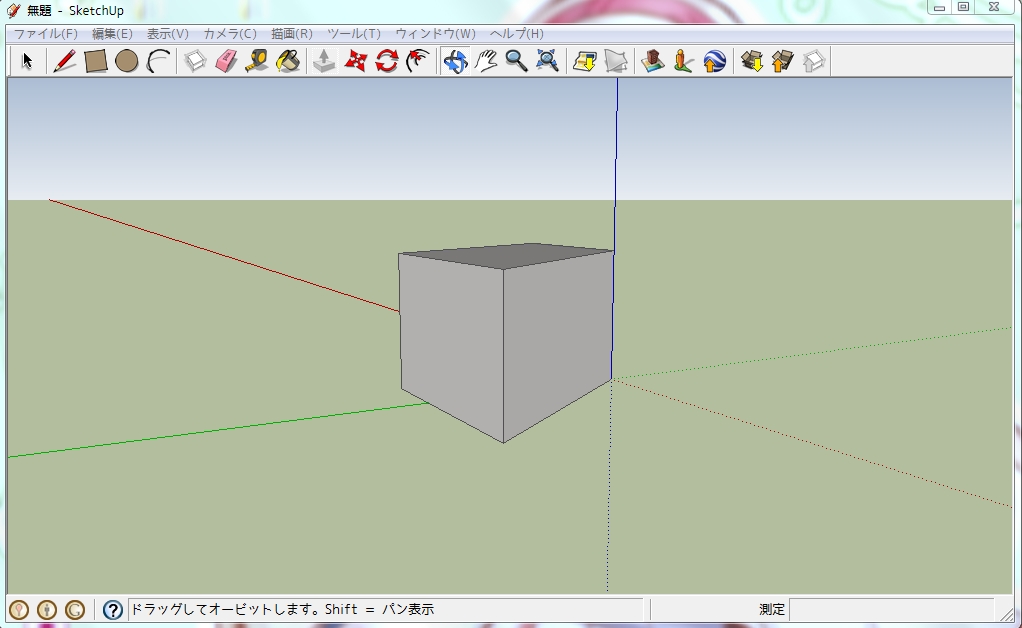Select the Zoom magnifier tool
The width and height of the screenshot is (1022, 628).
517,61
